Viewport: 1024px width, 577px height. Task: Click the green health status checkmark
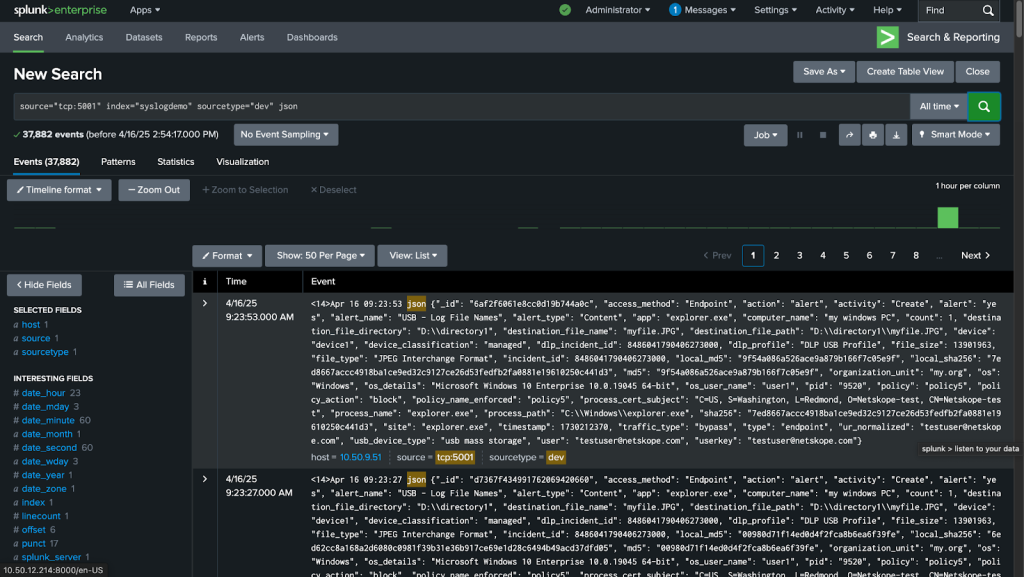565,10
